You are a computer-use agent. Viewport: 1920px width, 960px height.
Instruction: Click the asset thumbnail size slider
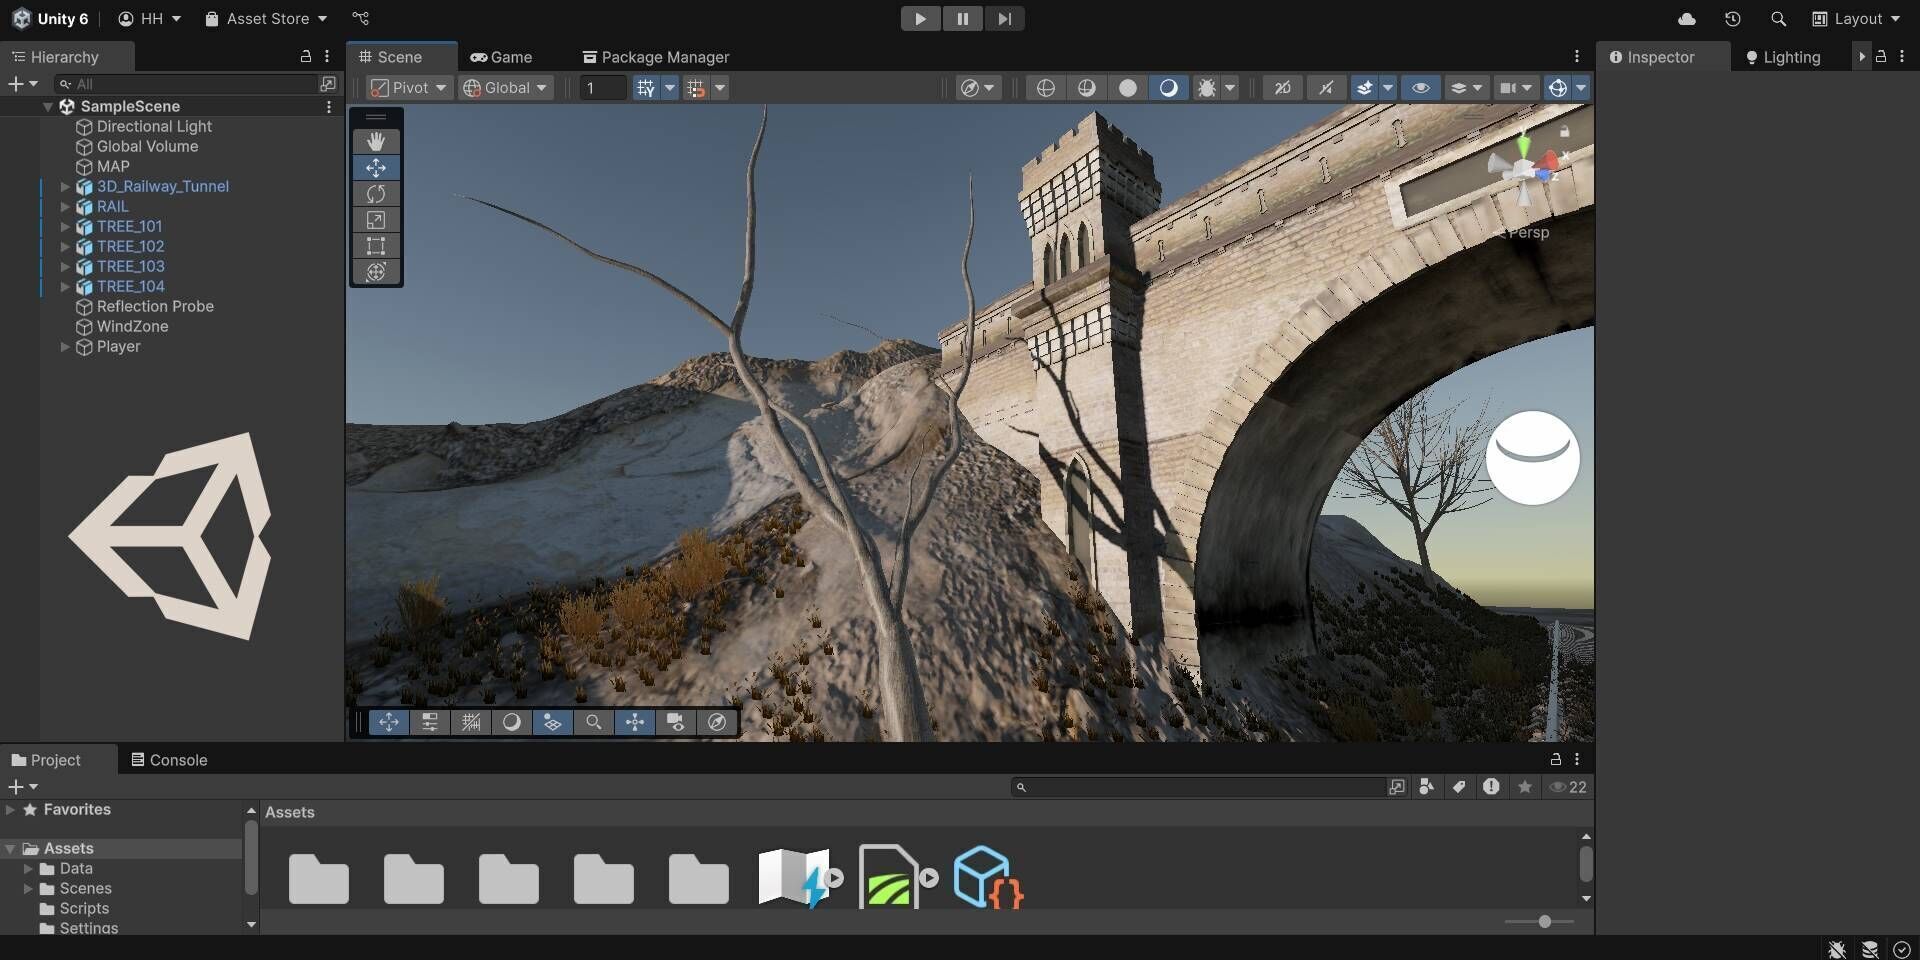tap(1539, 922)
